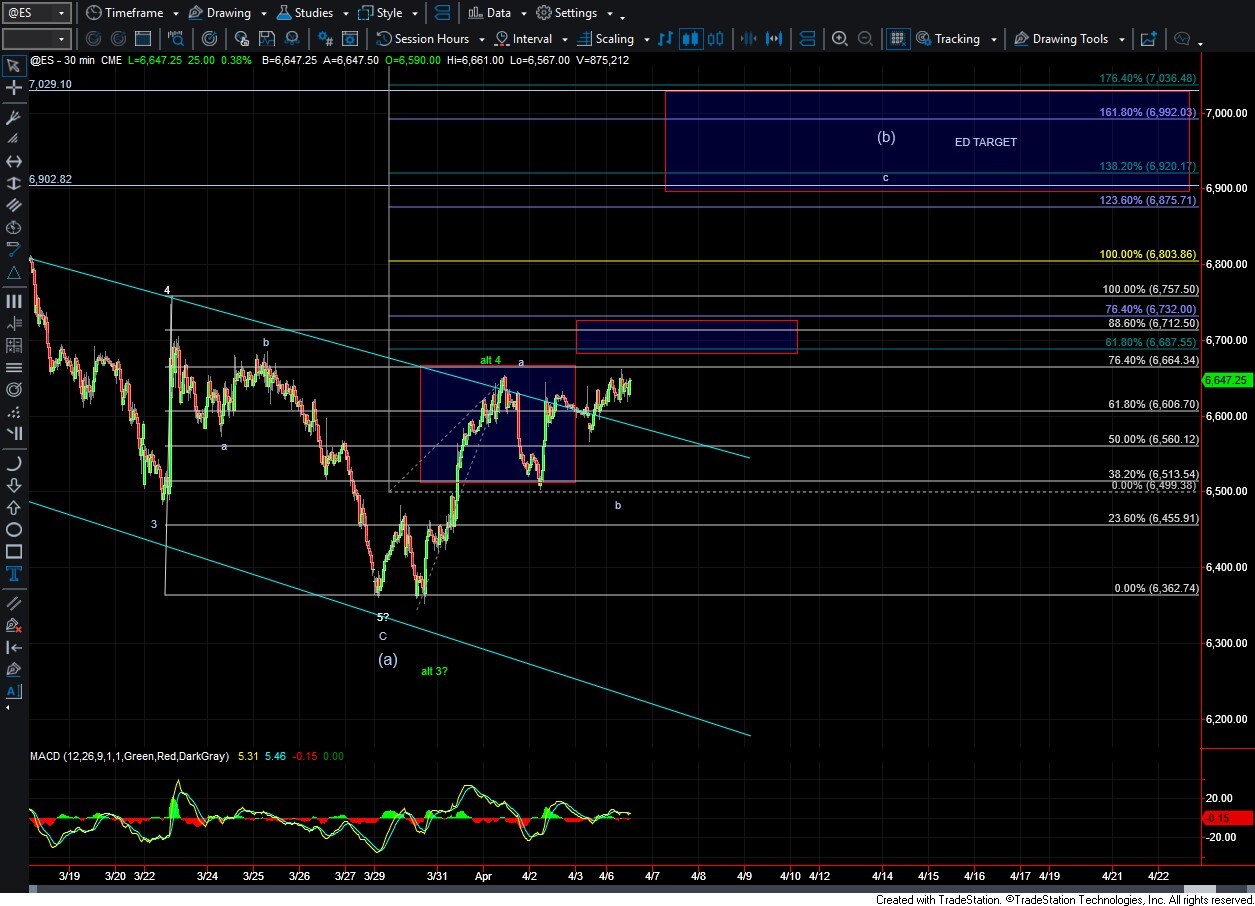The width and height of the screenshot is (1255, 906).
Task: Toggle candlestick bar type
Action: (690, 39)
